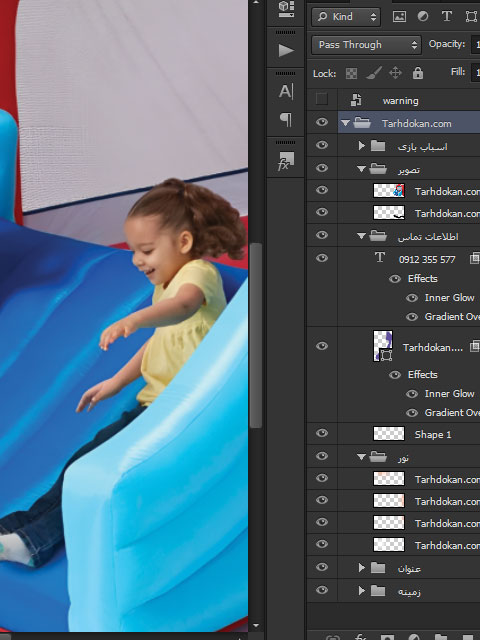Open the Pass Through blend mode dropdown
Image resolution: width=480 pixels, height=640 pixels.
(x=366, y=44)
